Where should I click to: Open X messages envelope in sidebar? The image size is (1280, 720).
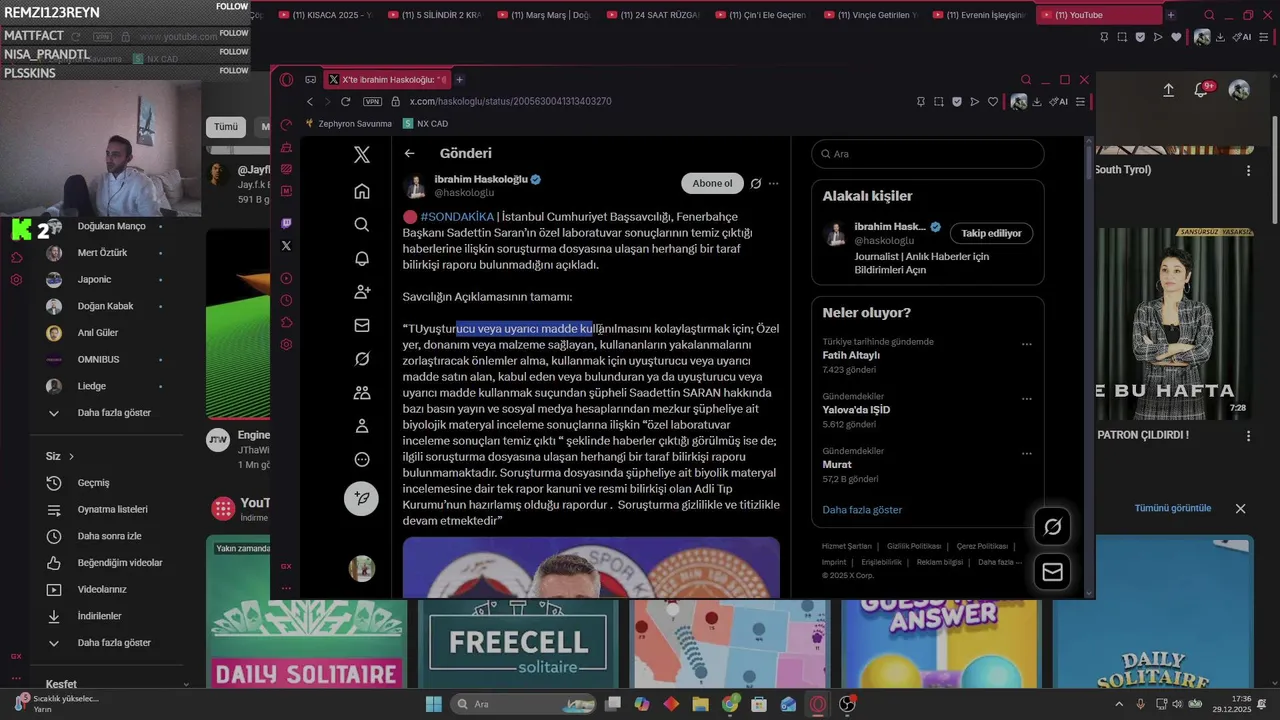[x=362, y=326]
